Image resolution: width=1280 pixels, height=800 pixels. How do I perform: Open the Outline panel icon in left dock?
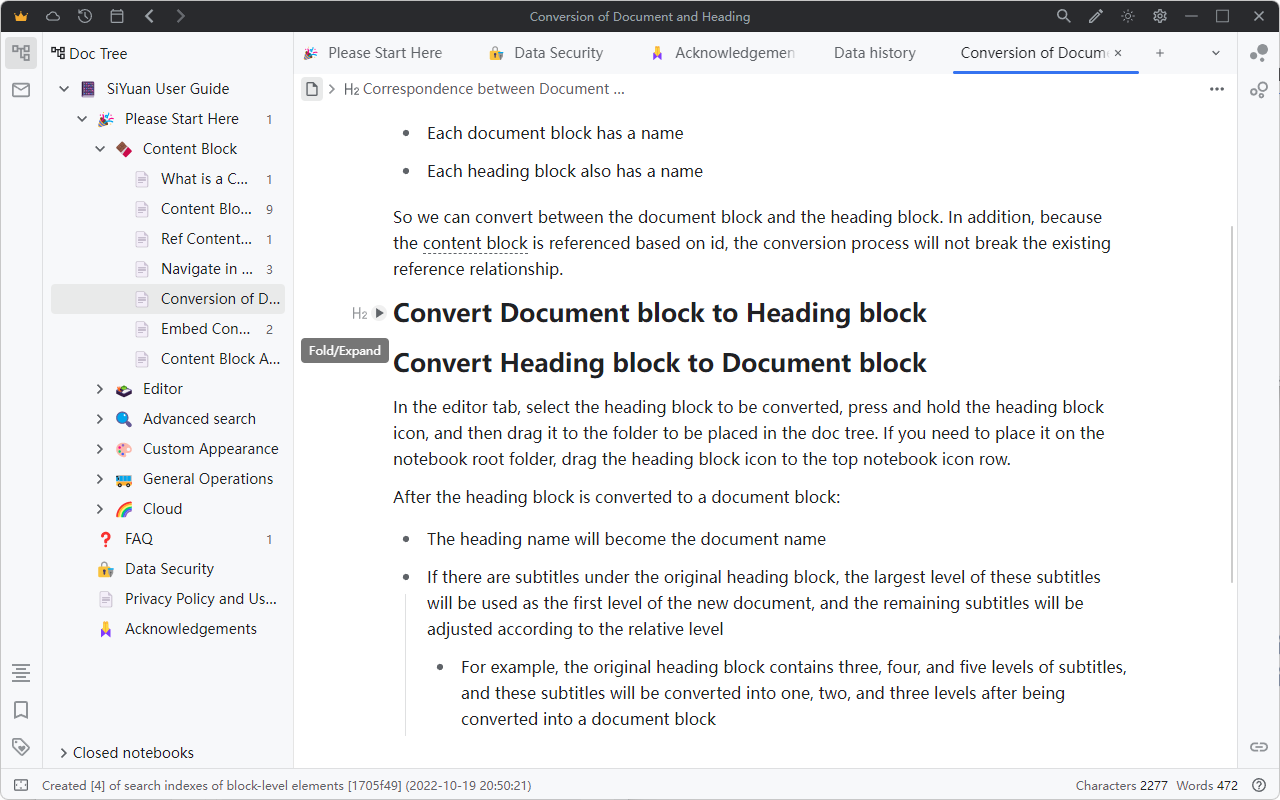pyautogui.click(x=21, y=673)
